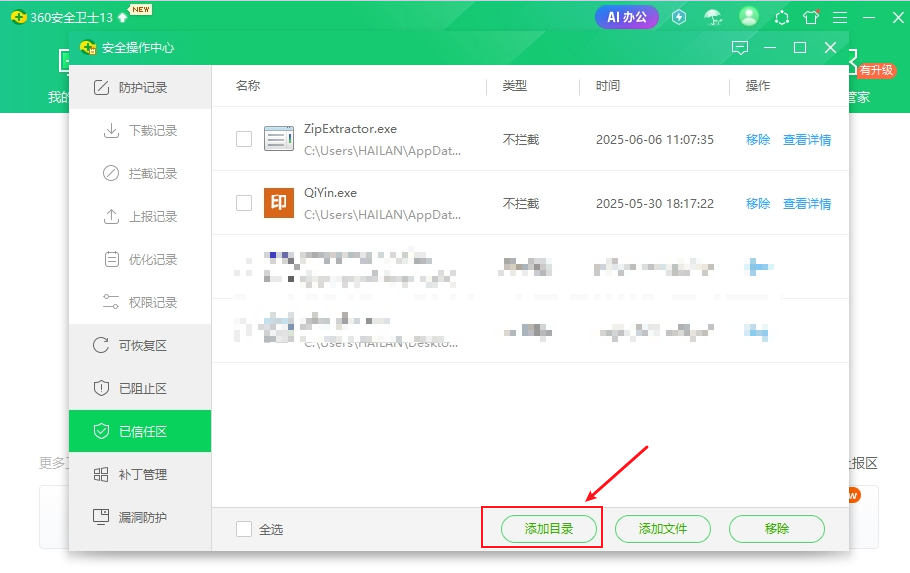Open the user avatar icon
910x573 pixels.
pyautogui.click(x=749, y=16)
